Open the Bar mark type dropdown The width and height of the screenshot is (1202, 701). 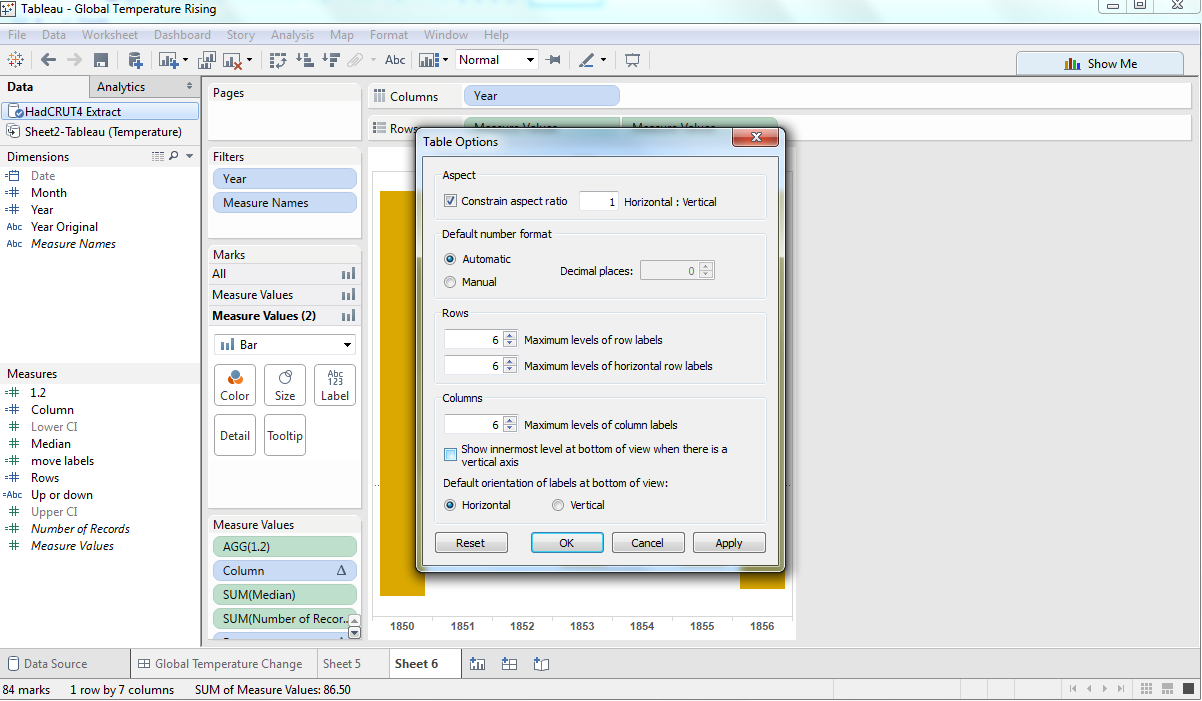tap(285, 345)
